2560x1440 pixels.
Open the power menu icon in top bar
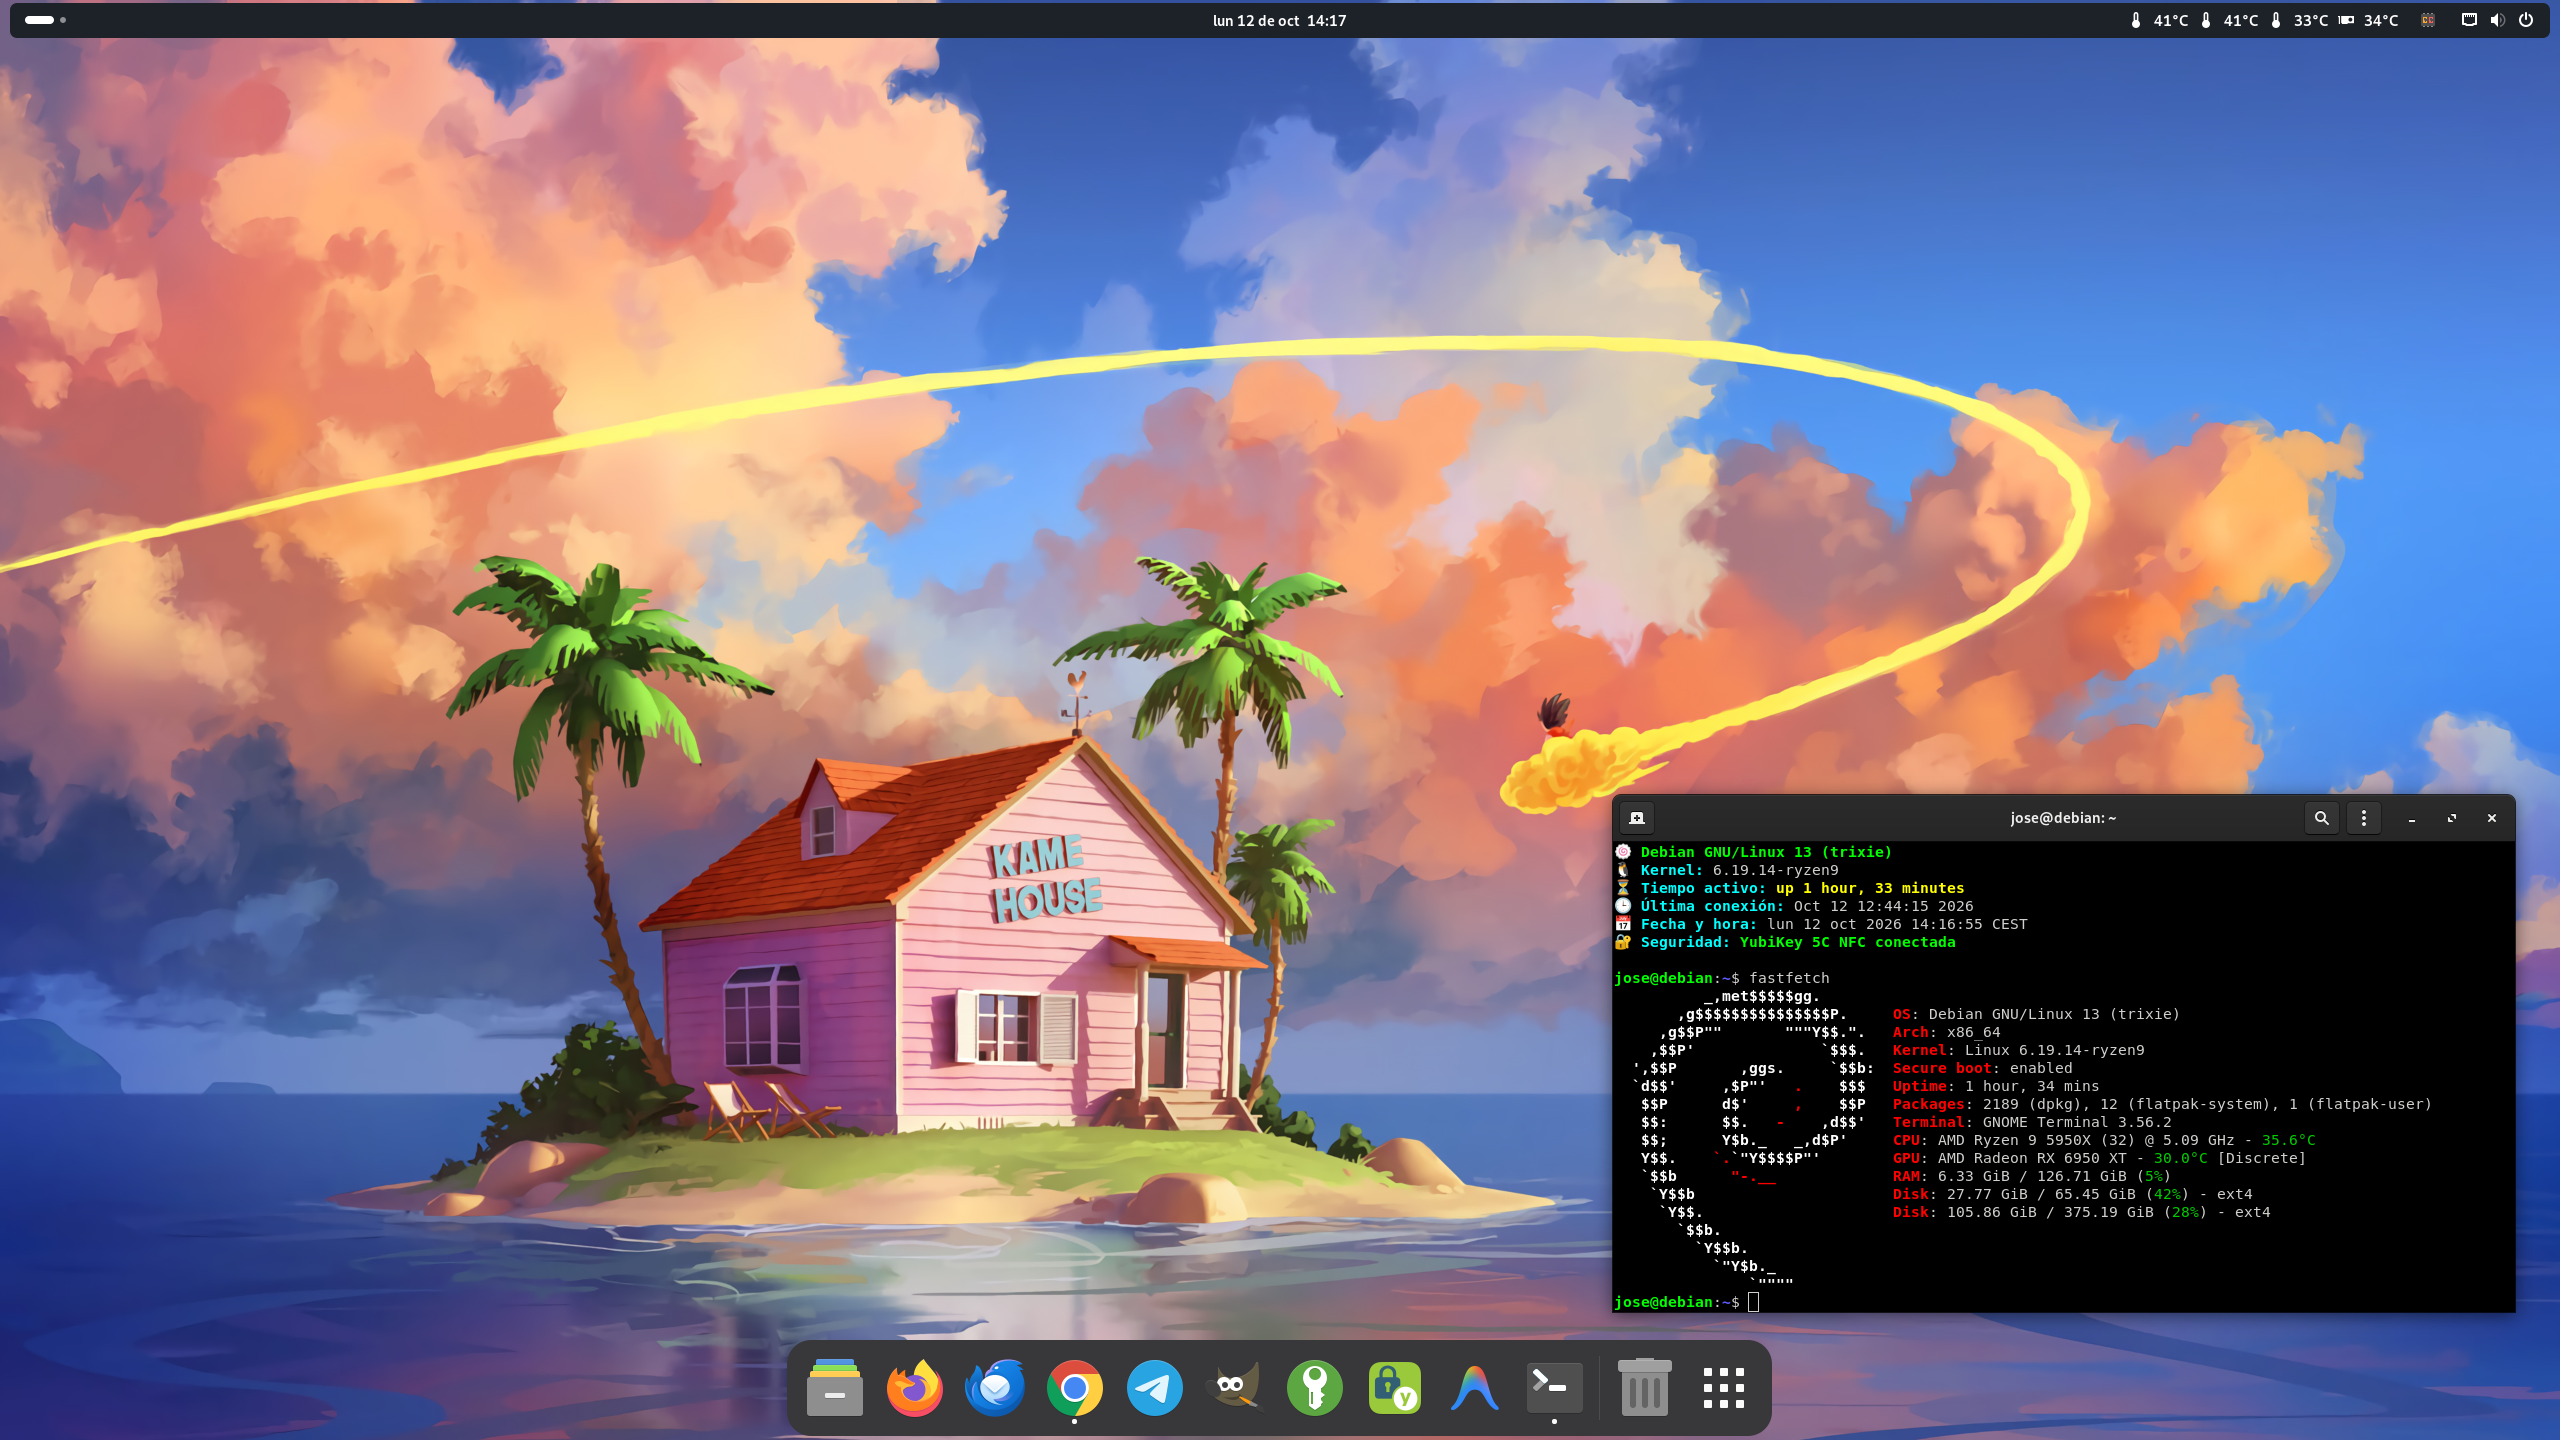pos(2526,20)
